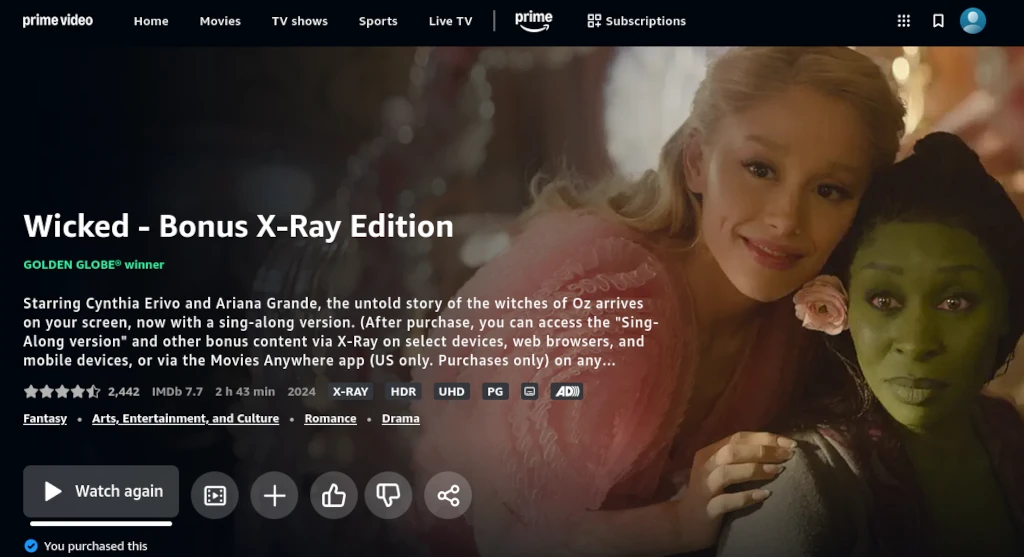This screenshot has width=1024, height=557.
Task: Go to the Movies section
Action: pos(220,21)
